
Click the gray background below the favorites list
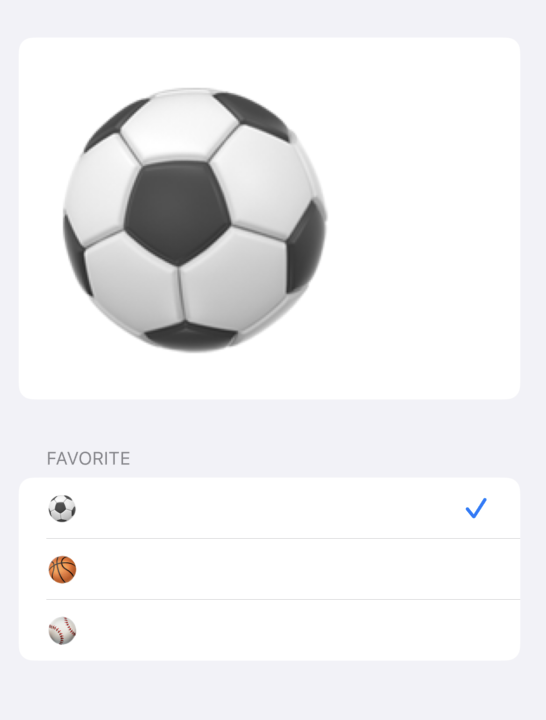273,691
